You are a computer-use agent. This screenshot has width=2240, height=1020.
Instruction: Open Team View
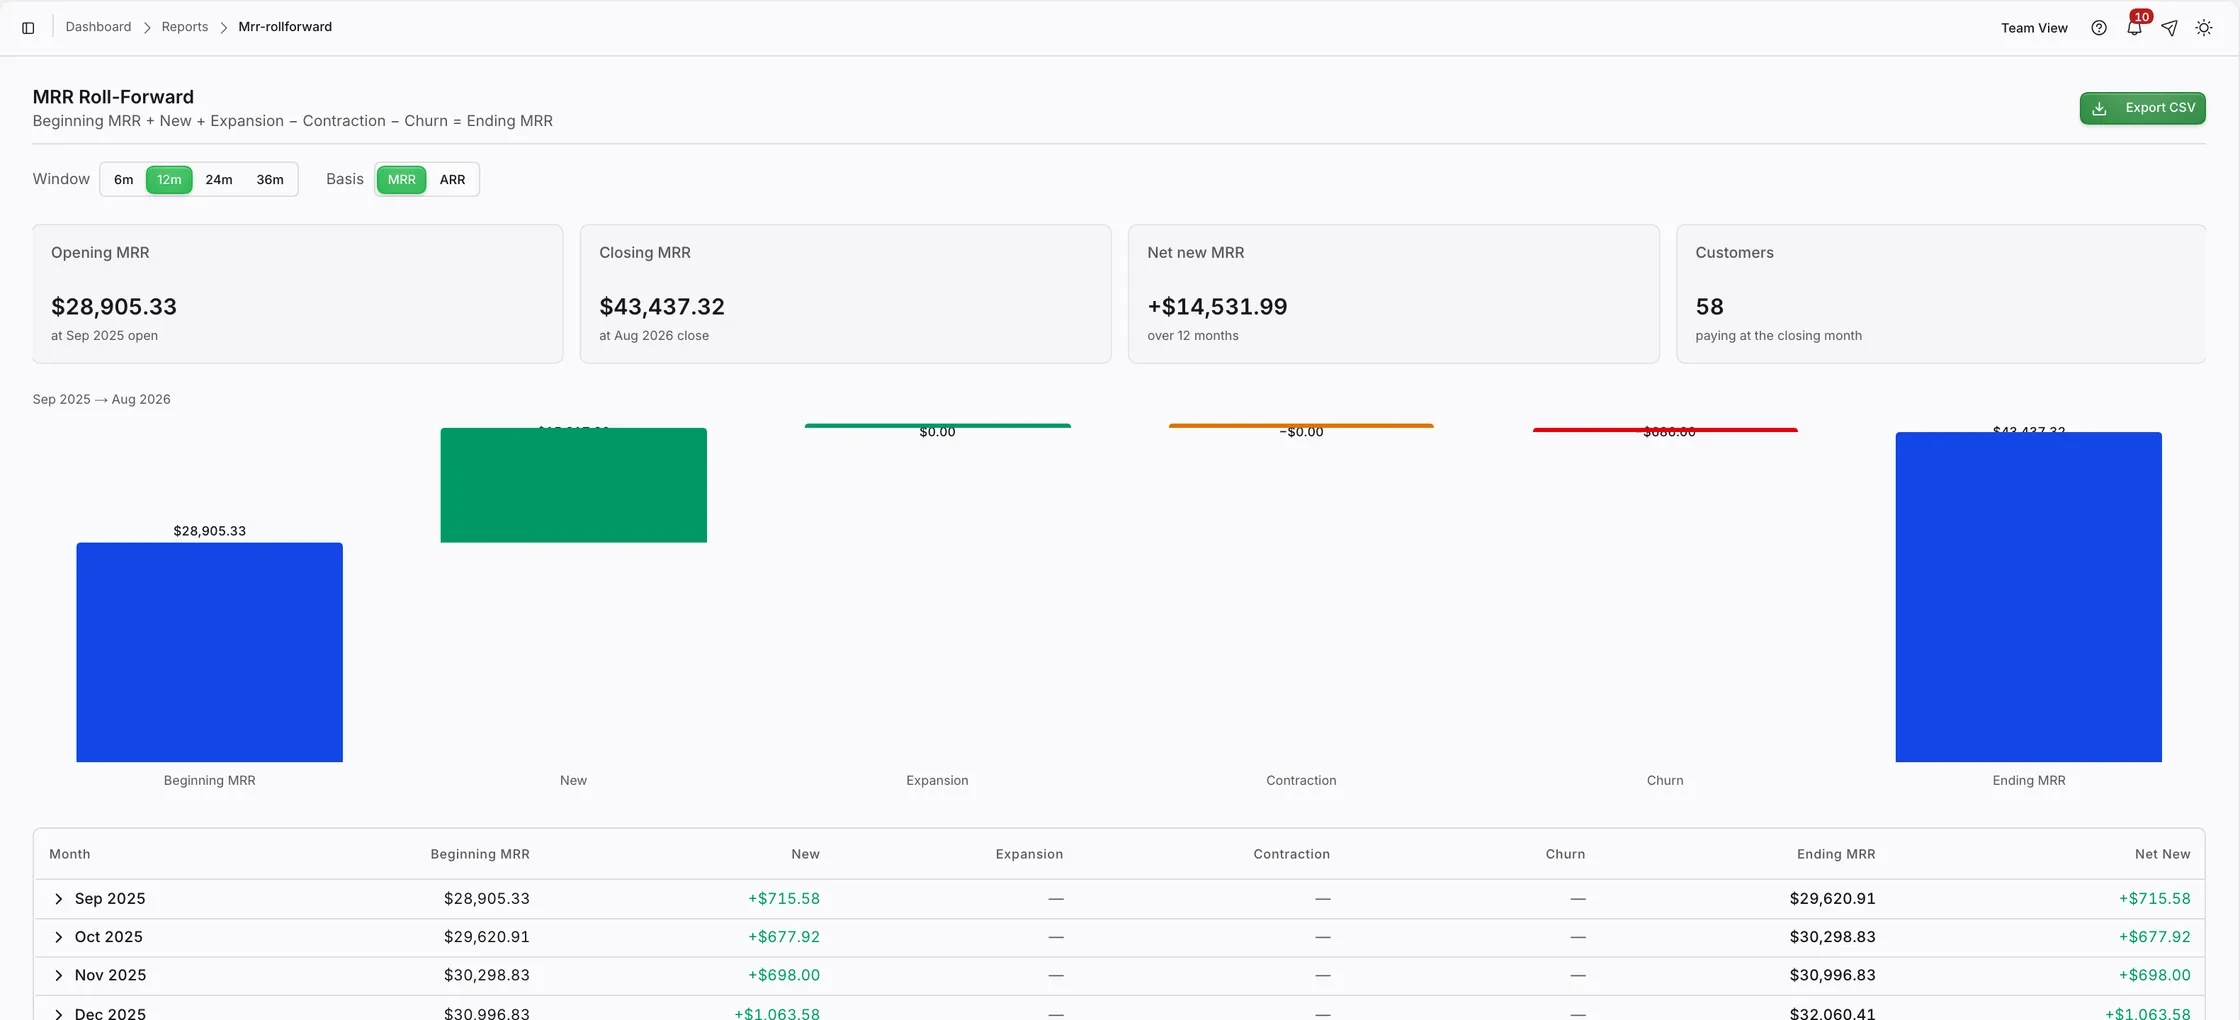point(2034,28)
